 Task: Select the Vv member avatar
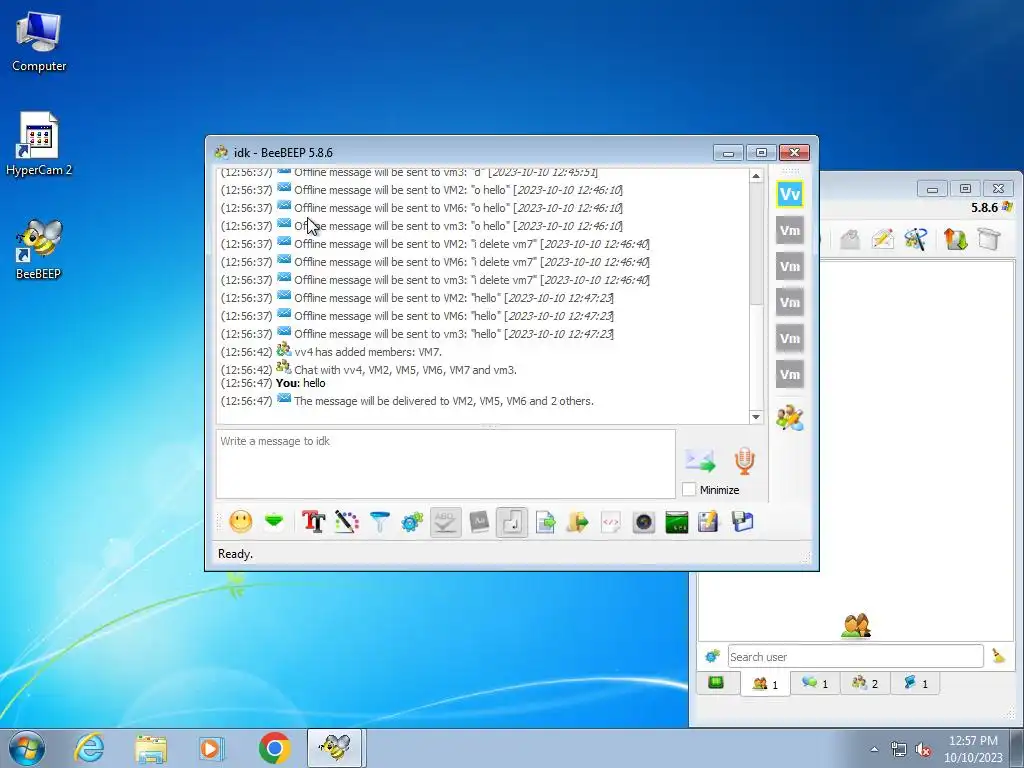click(x=790, y=194)
